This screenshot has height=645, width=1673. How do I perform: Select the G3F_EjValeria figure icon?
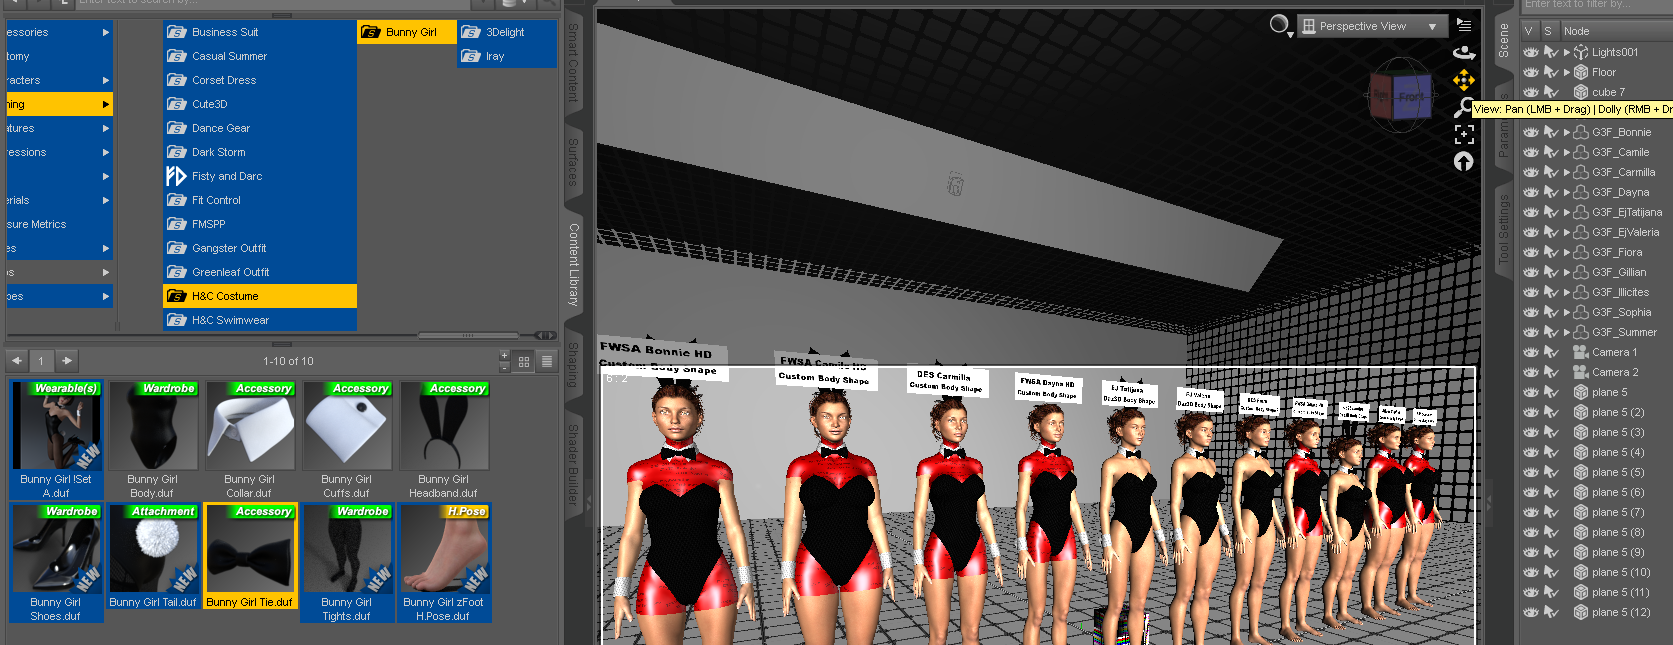point(1581,232)
